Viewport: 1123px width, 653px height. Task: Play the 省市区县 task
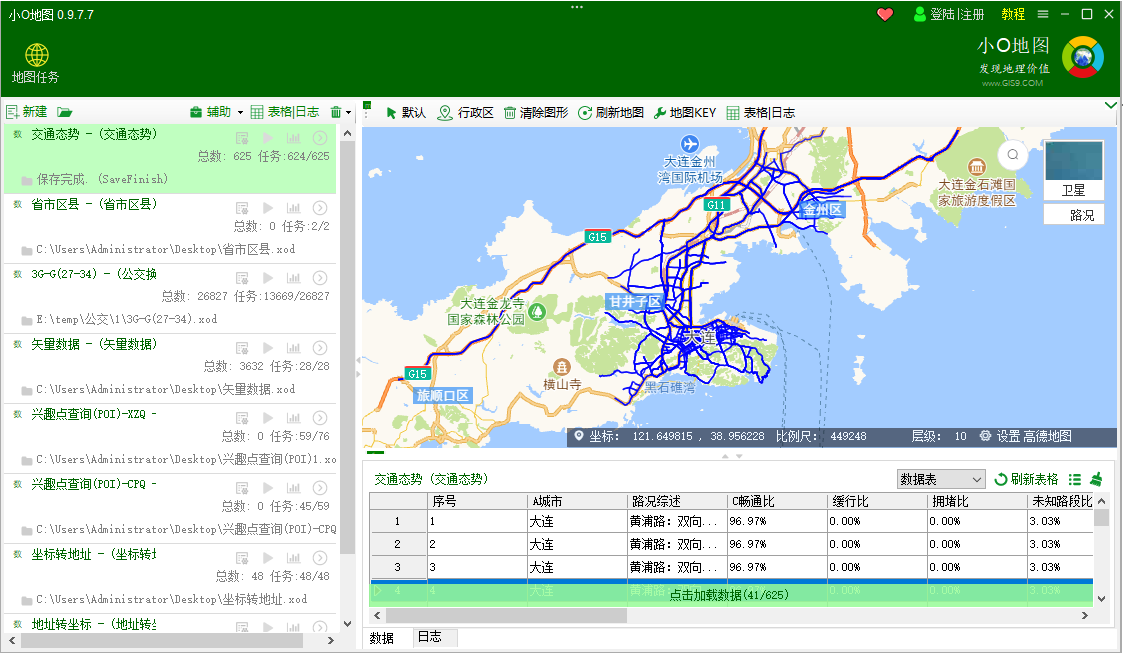click(268, 208)
